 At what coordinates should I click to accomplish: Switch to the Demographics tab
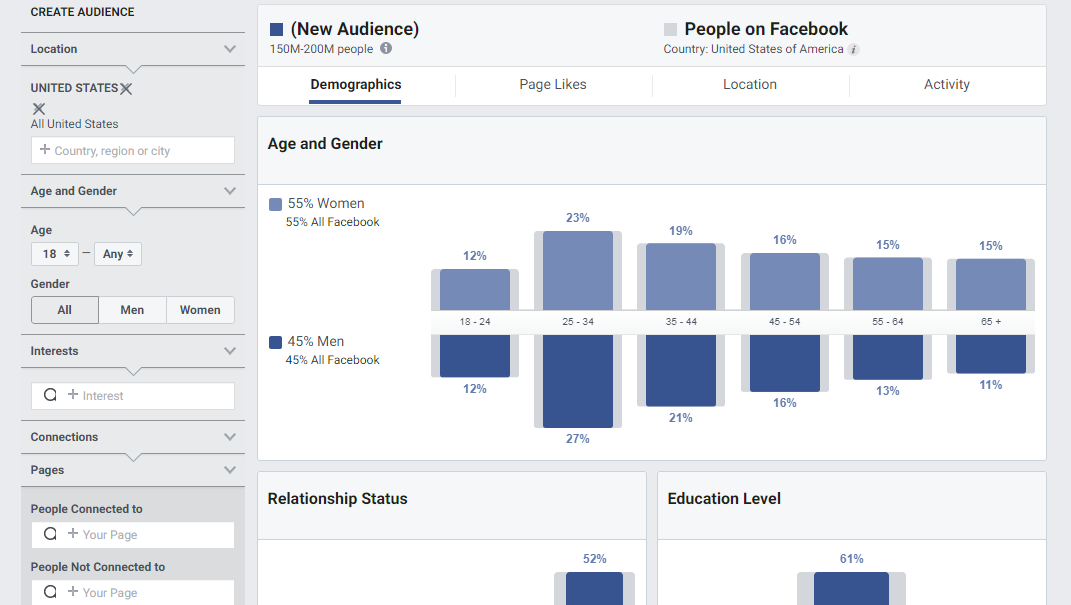pyautogui.click(x=356, y=85)
